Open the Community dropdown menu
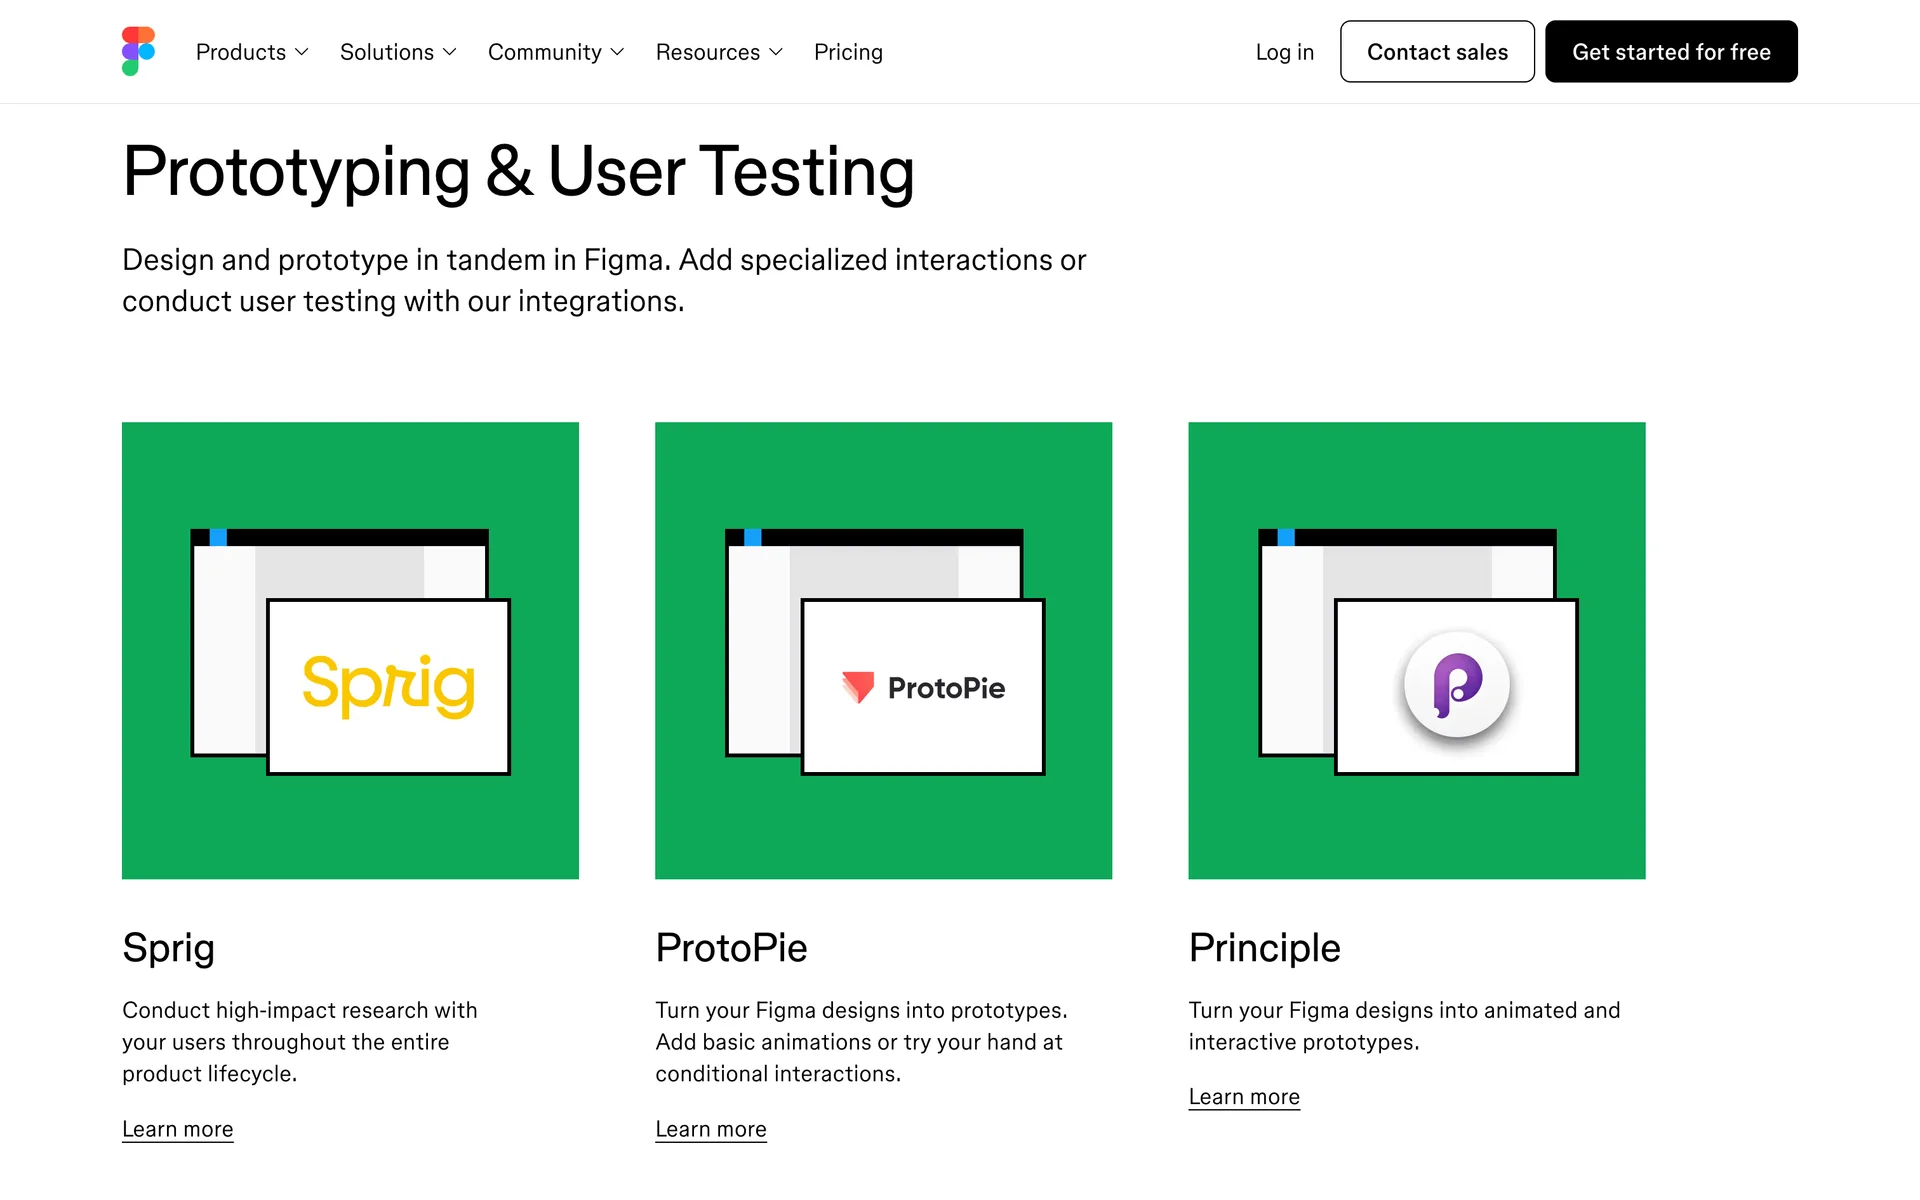Image resolution: width=1920 pixels, height=1200 pixels. [555, 52]
